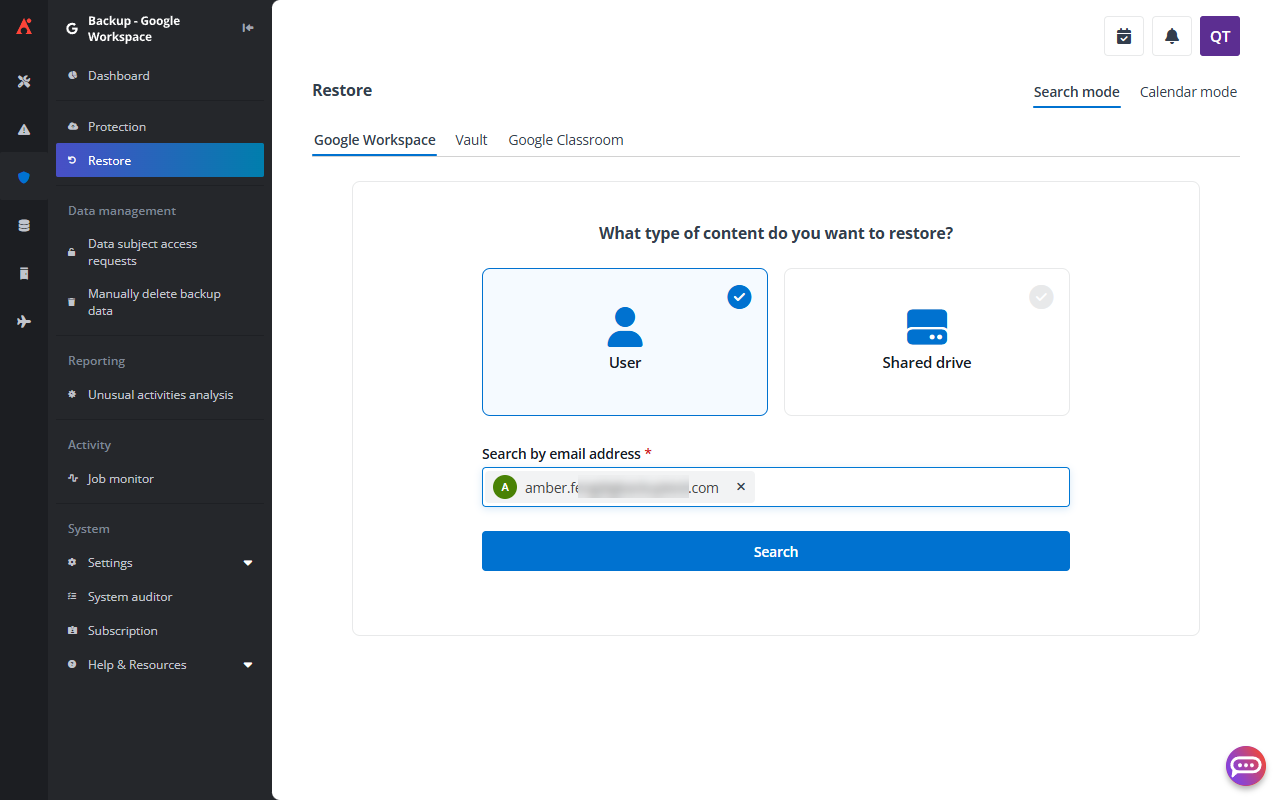
Task: Select the shield icon in left rail
Action: tap(24, 177)
